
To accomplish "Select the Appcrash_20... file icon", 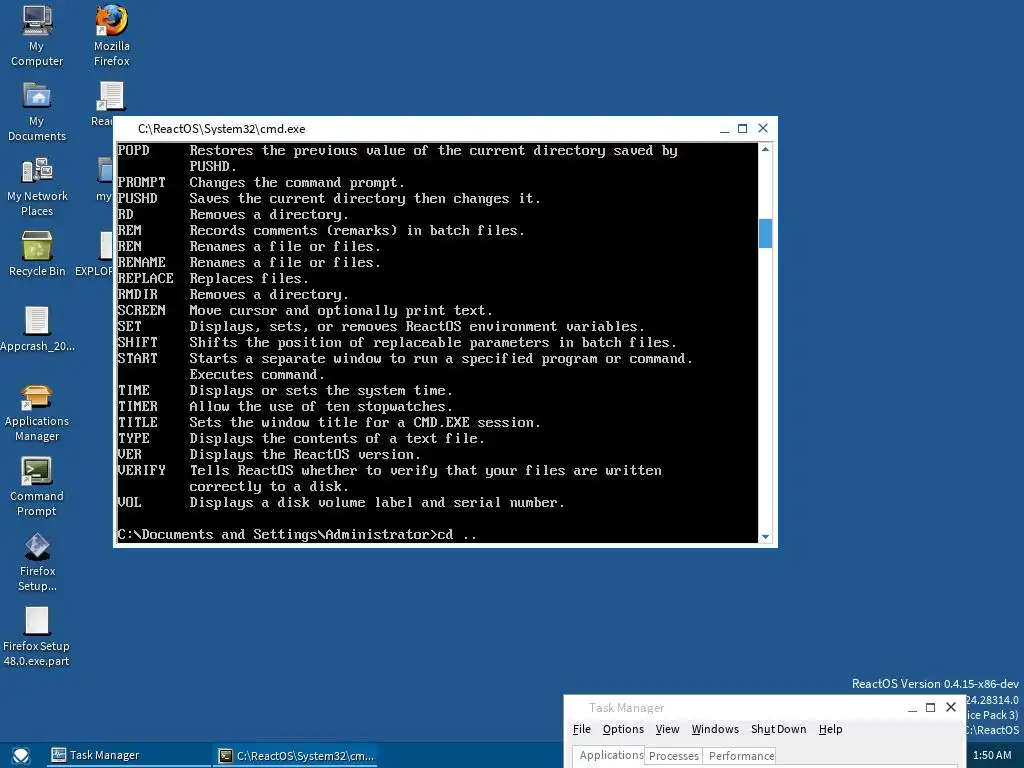I will pos(37,329).
